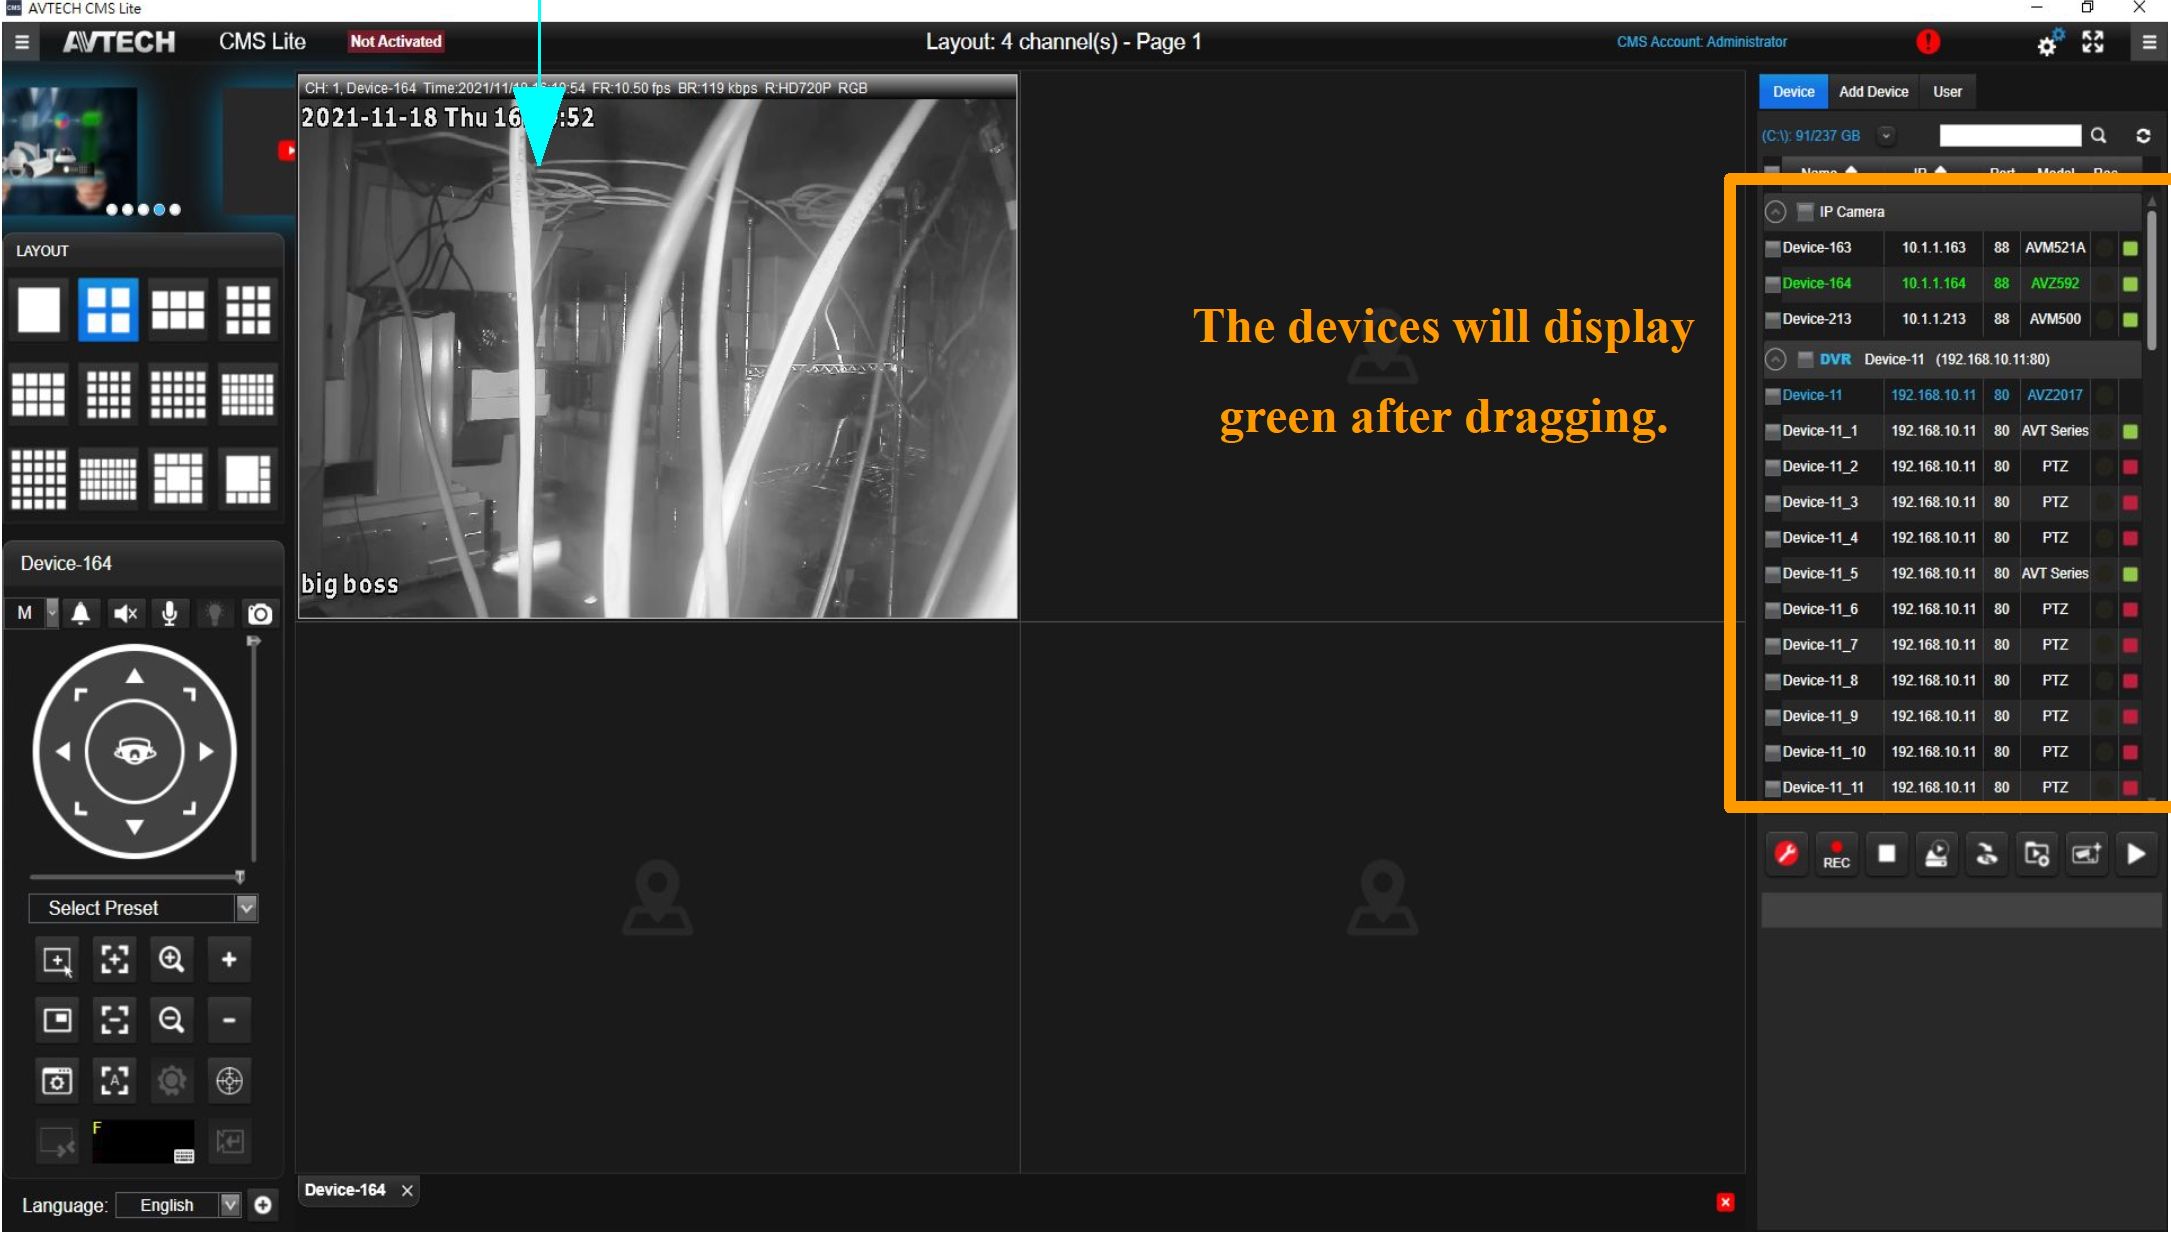This screenshot has height=1235, width=2171.
Task: Click the red wrench settings icon
Action: (x=1786, y=854)
